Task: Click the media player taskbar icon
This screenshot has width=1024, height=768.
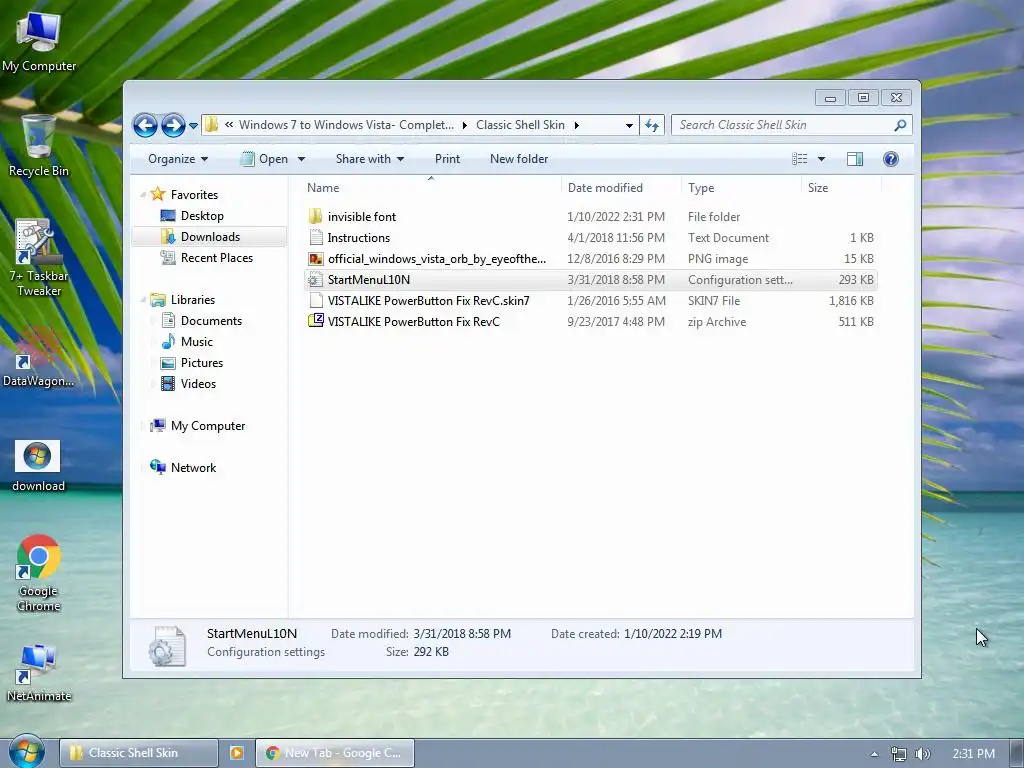Action: pos(236,753)
